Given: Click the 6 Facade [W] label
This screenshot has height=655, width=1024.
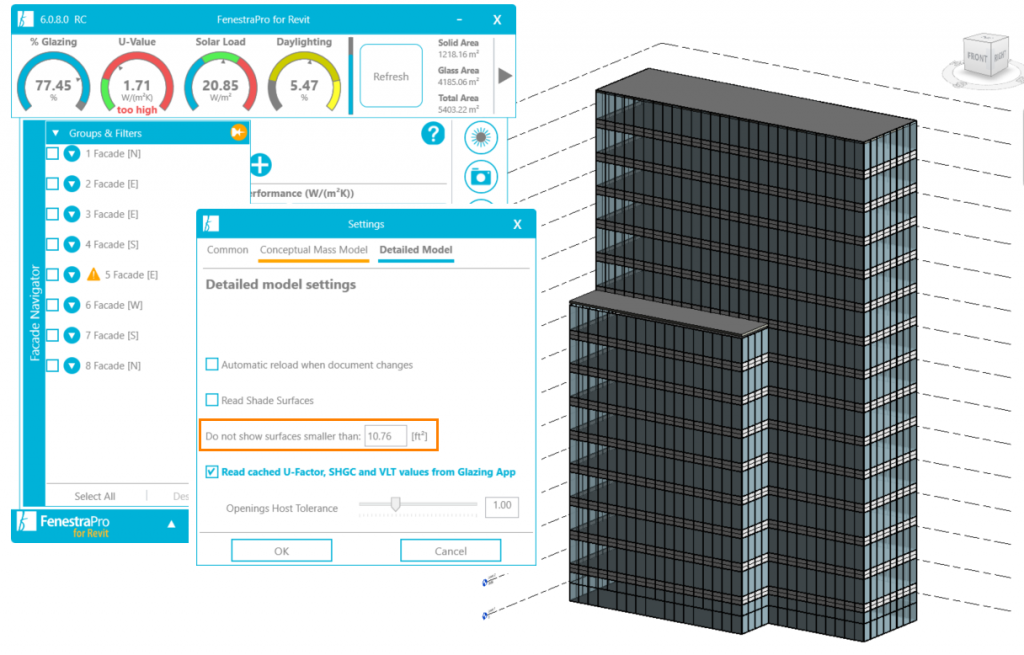Looking at the screenshot, I should (x=114, y=305).
